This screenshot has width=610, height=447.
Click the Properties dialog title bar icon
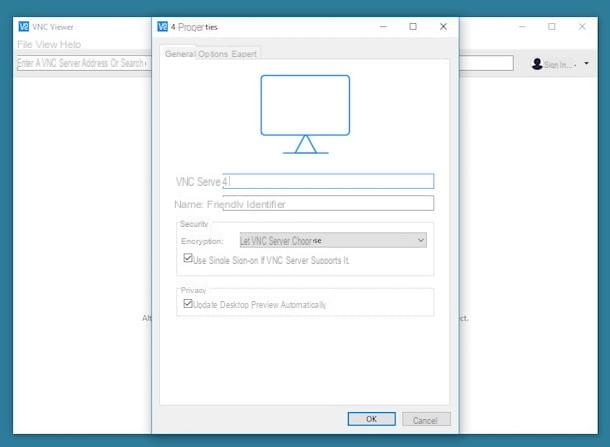tap(163, 26)
